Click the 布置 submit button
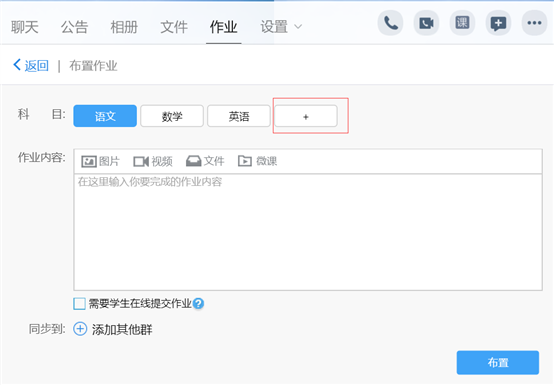The height and width of the screenshot is (385, 554). (498, 362)
